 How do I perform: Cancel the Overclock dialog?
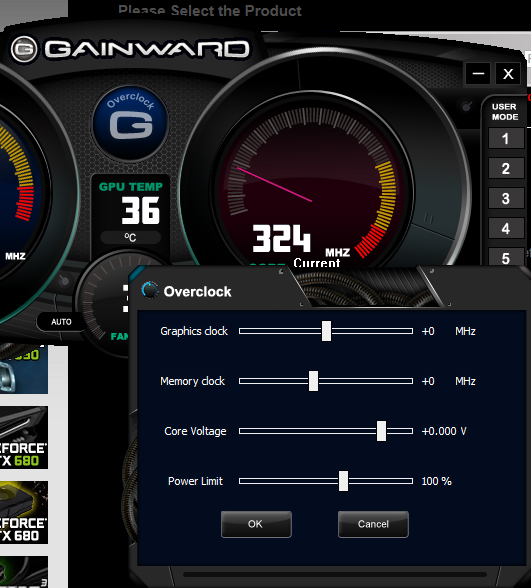(x=373, y=524)
